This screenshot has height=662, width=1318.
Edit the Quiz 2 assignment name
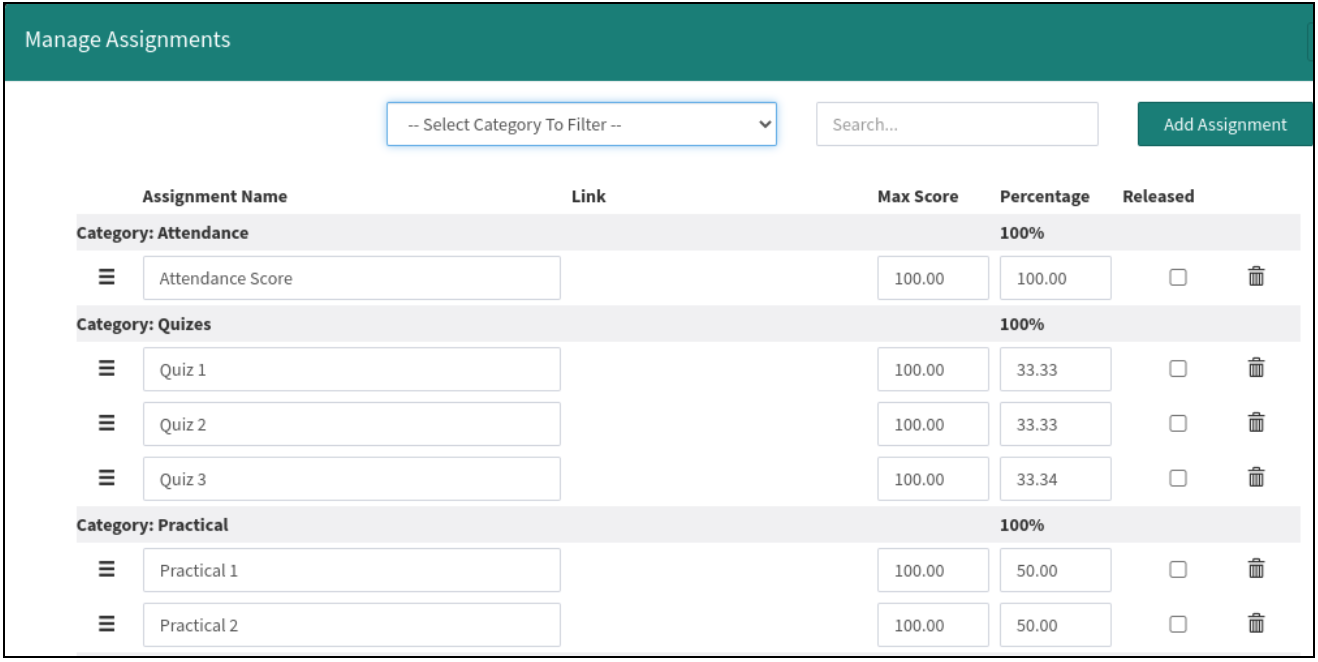[x=352, y=424]
